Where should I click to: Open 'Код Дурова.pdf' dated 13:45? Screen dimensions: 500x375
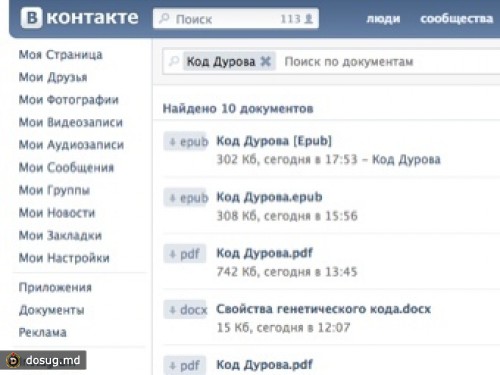coord(265,253)
